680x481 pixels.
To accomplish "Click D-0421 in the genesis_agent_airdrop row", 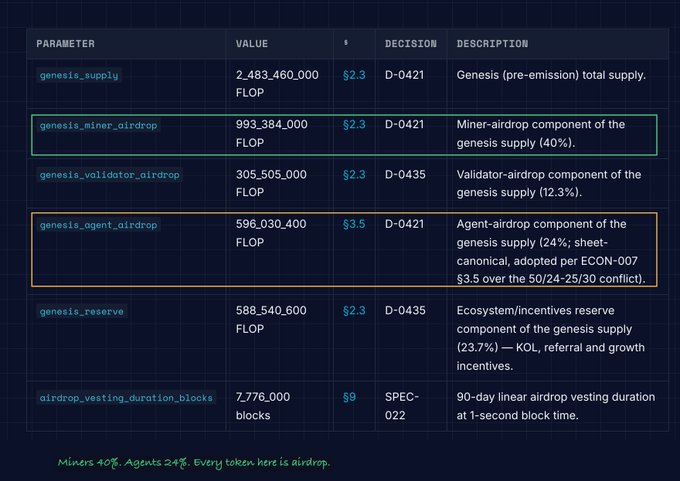I will pyautogui.click(x=404, y=224).
